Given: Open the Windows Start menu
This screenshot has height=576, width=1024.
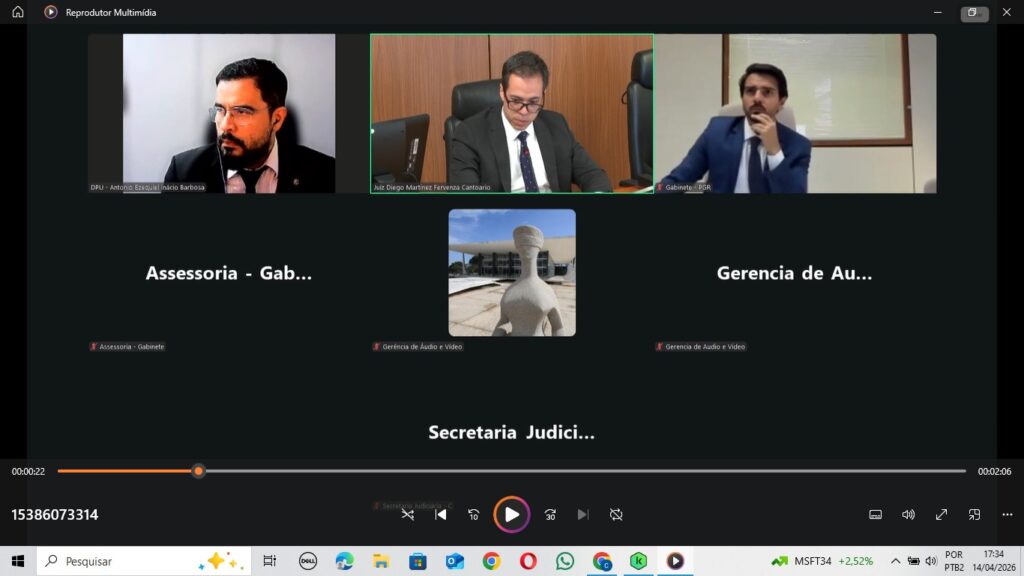Looking at the screenshot, I should pos(18,561).
